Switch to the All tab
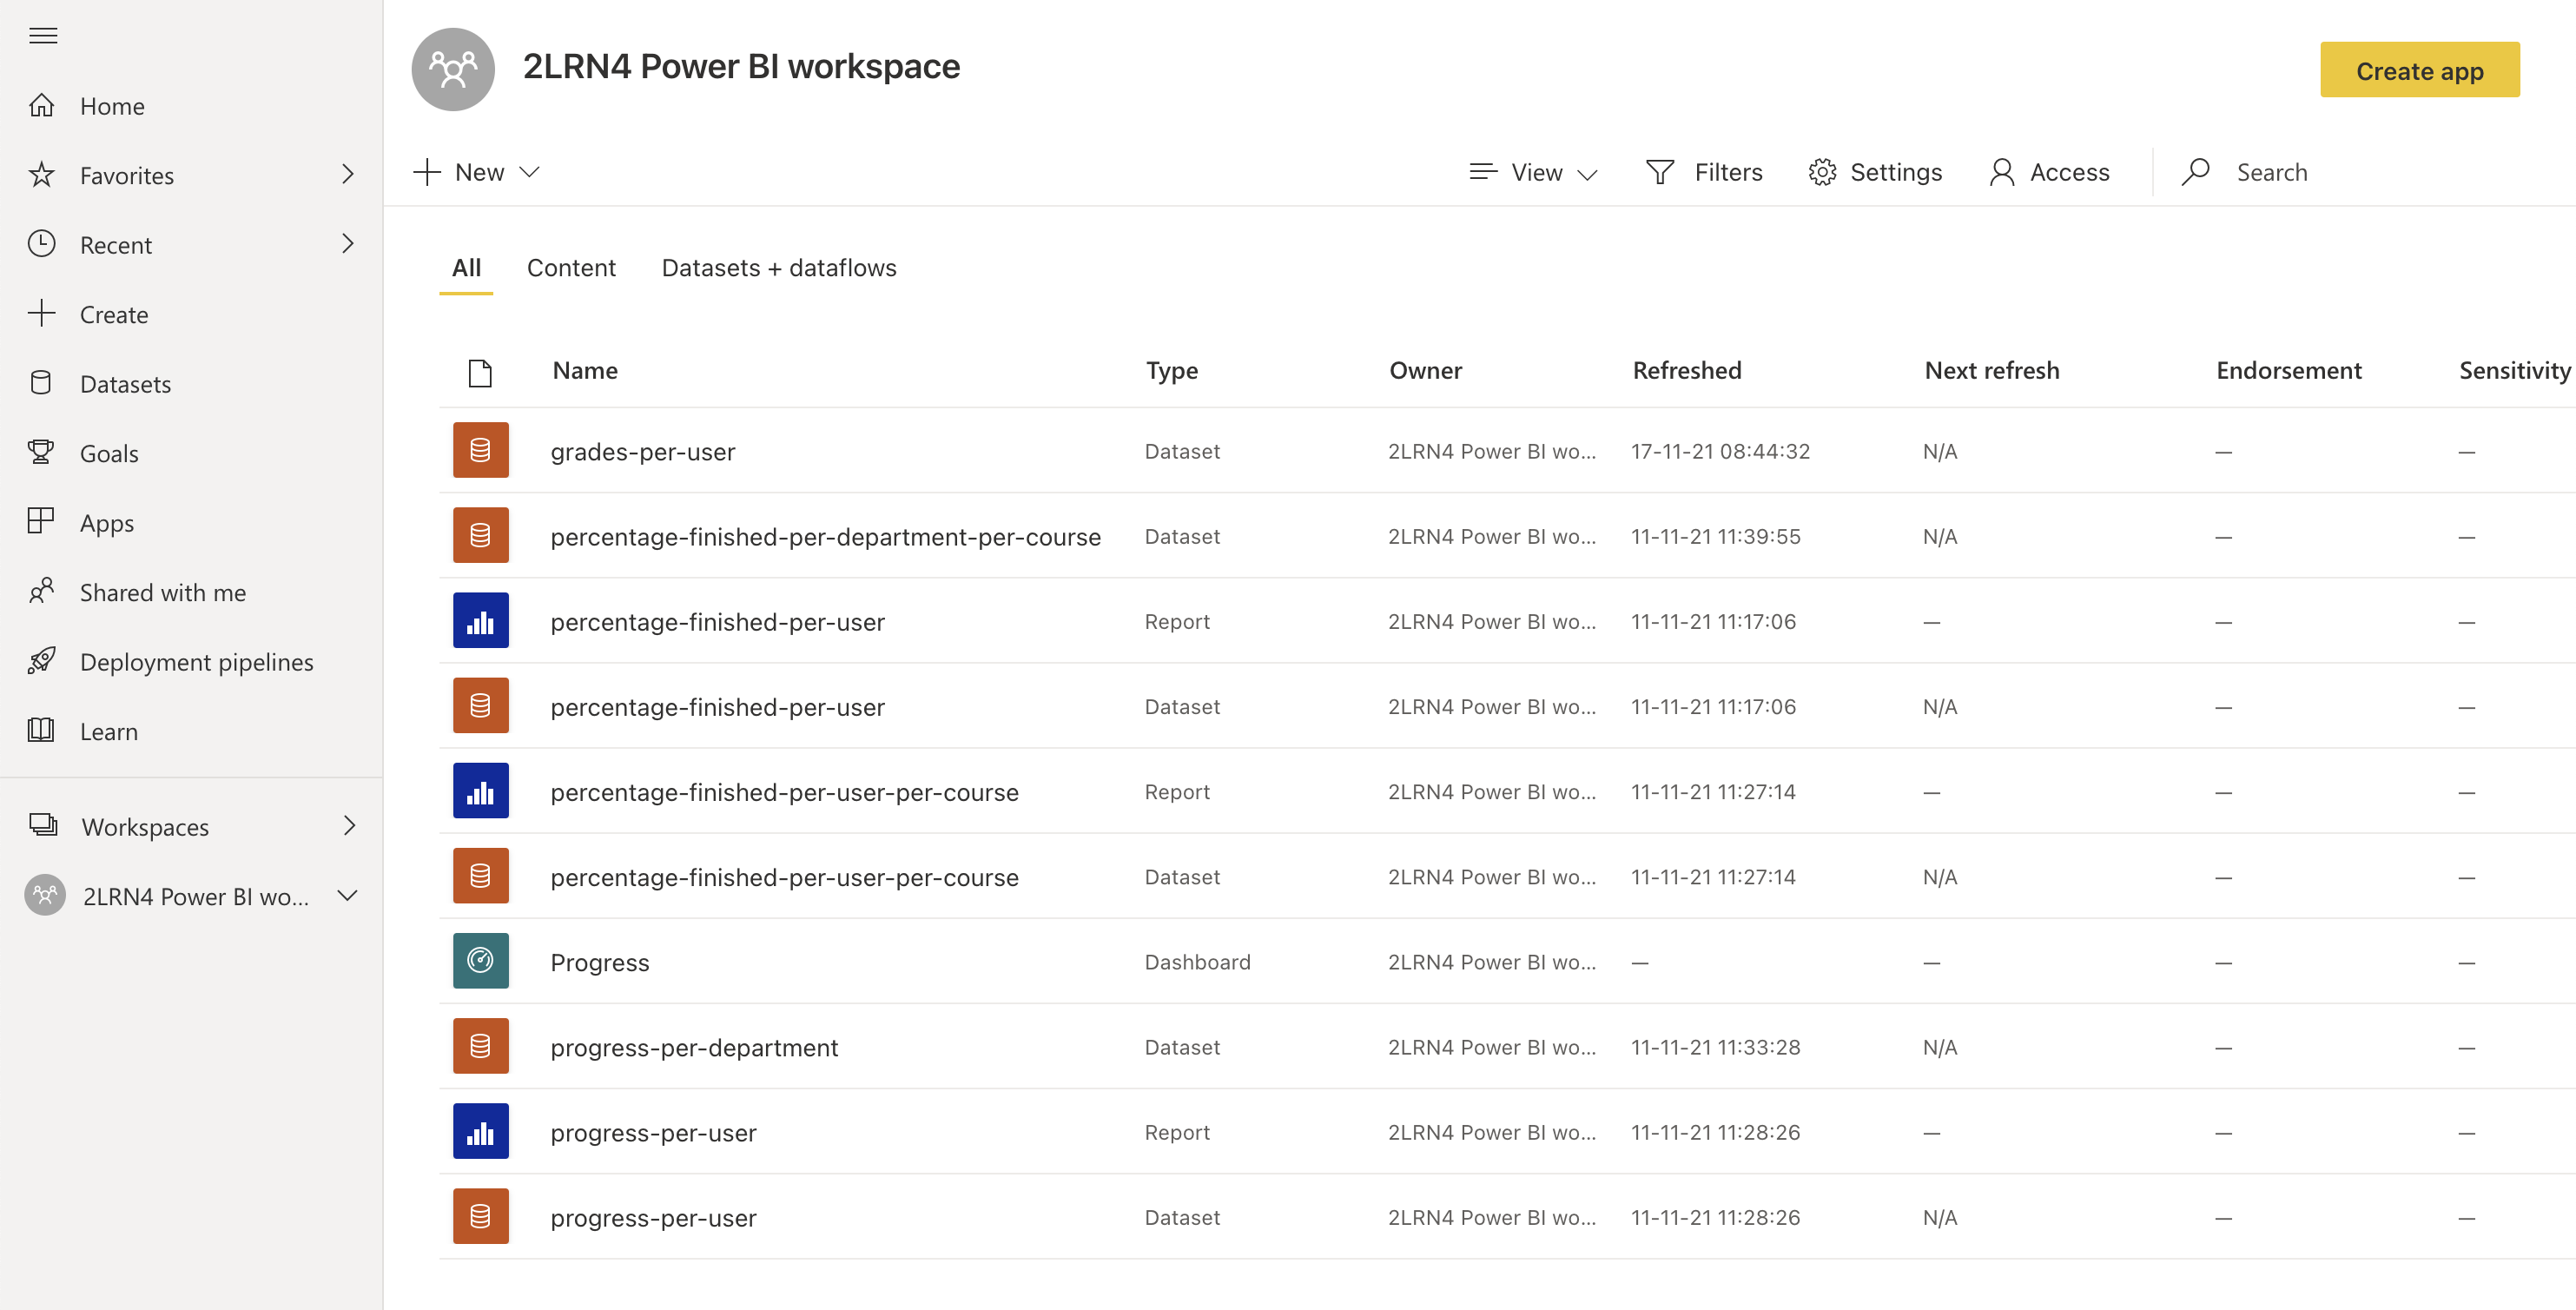The width and height of the screenshot is (2576, 1310). click(466, 268)
